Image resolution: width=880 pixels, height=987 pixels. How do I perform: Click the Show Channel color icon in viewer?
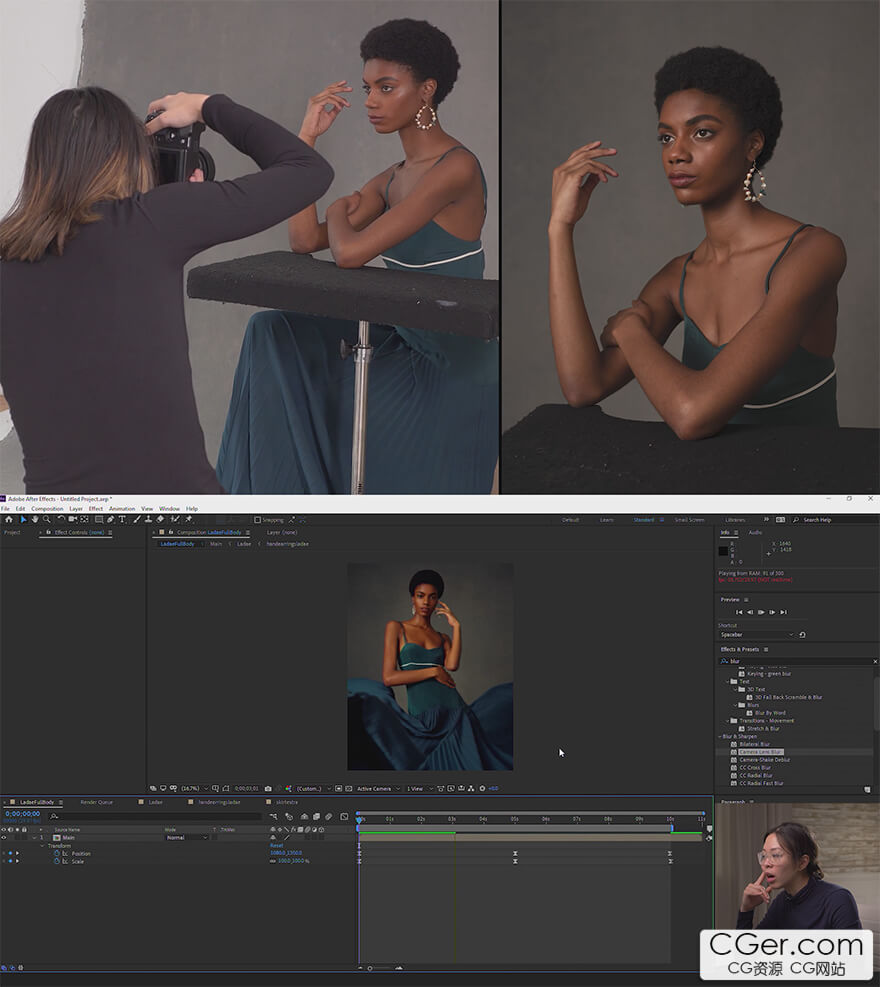(x=288, y=788)
